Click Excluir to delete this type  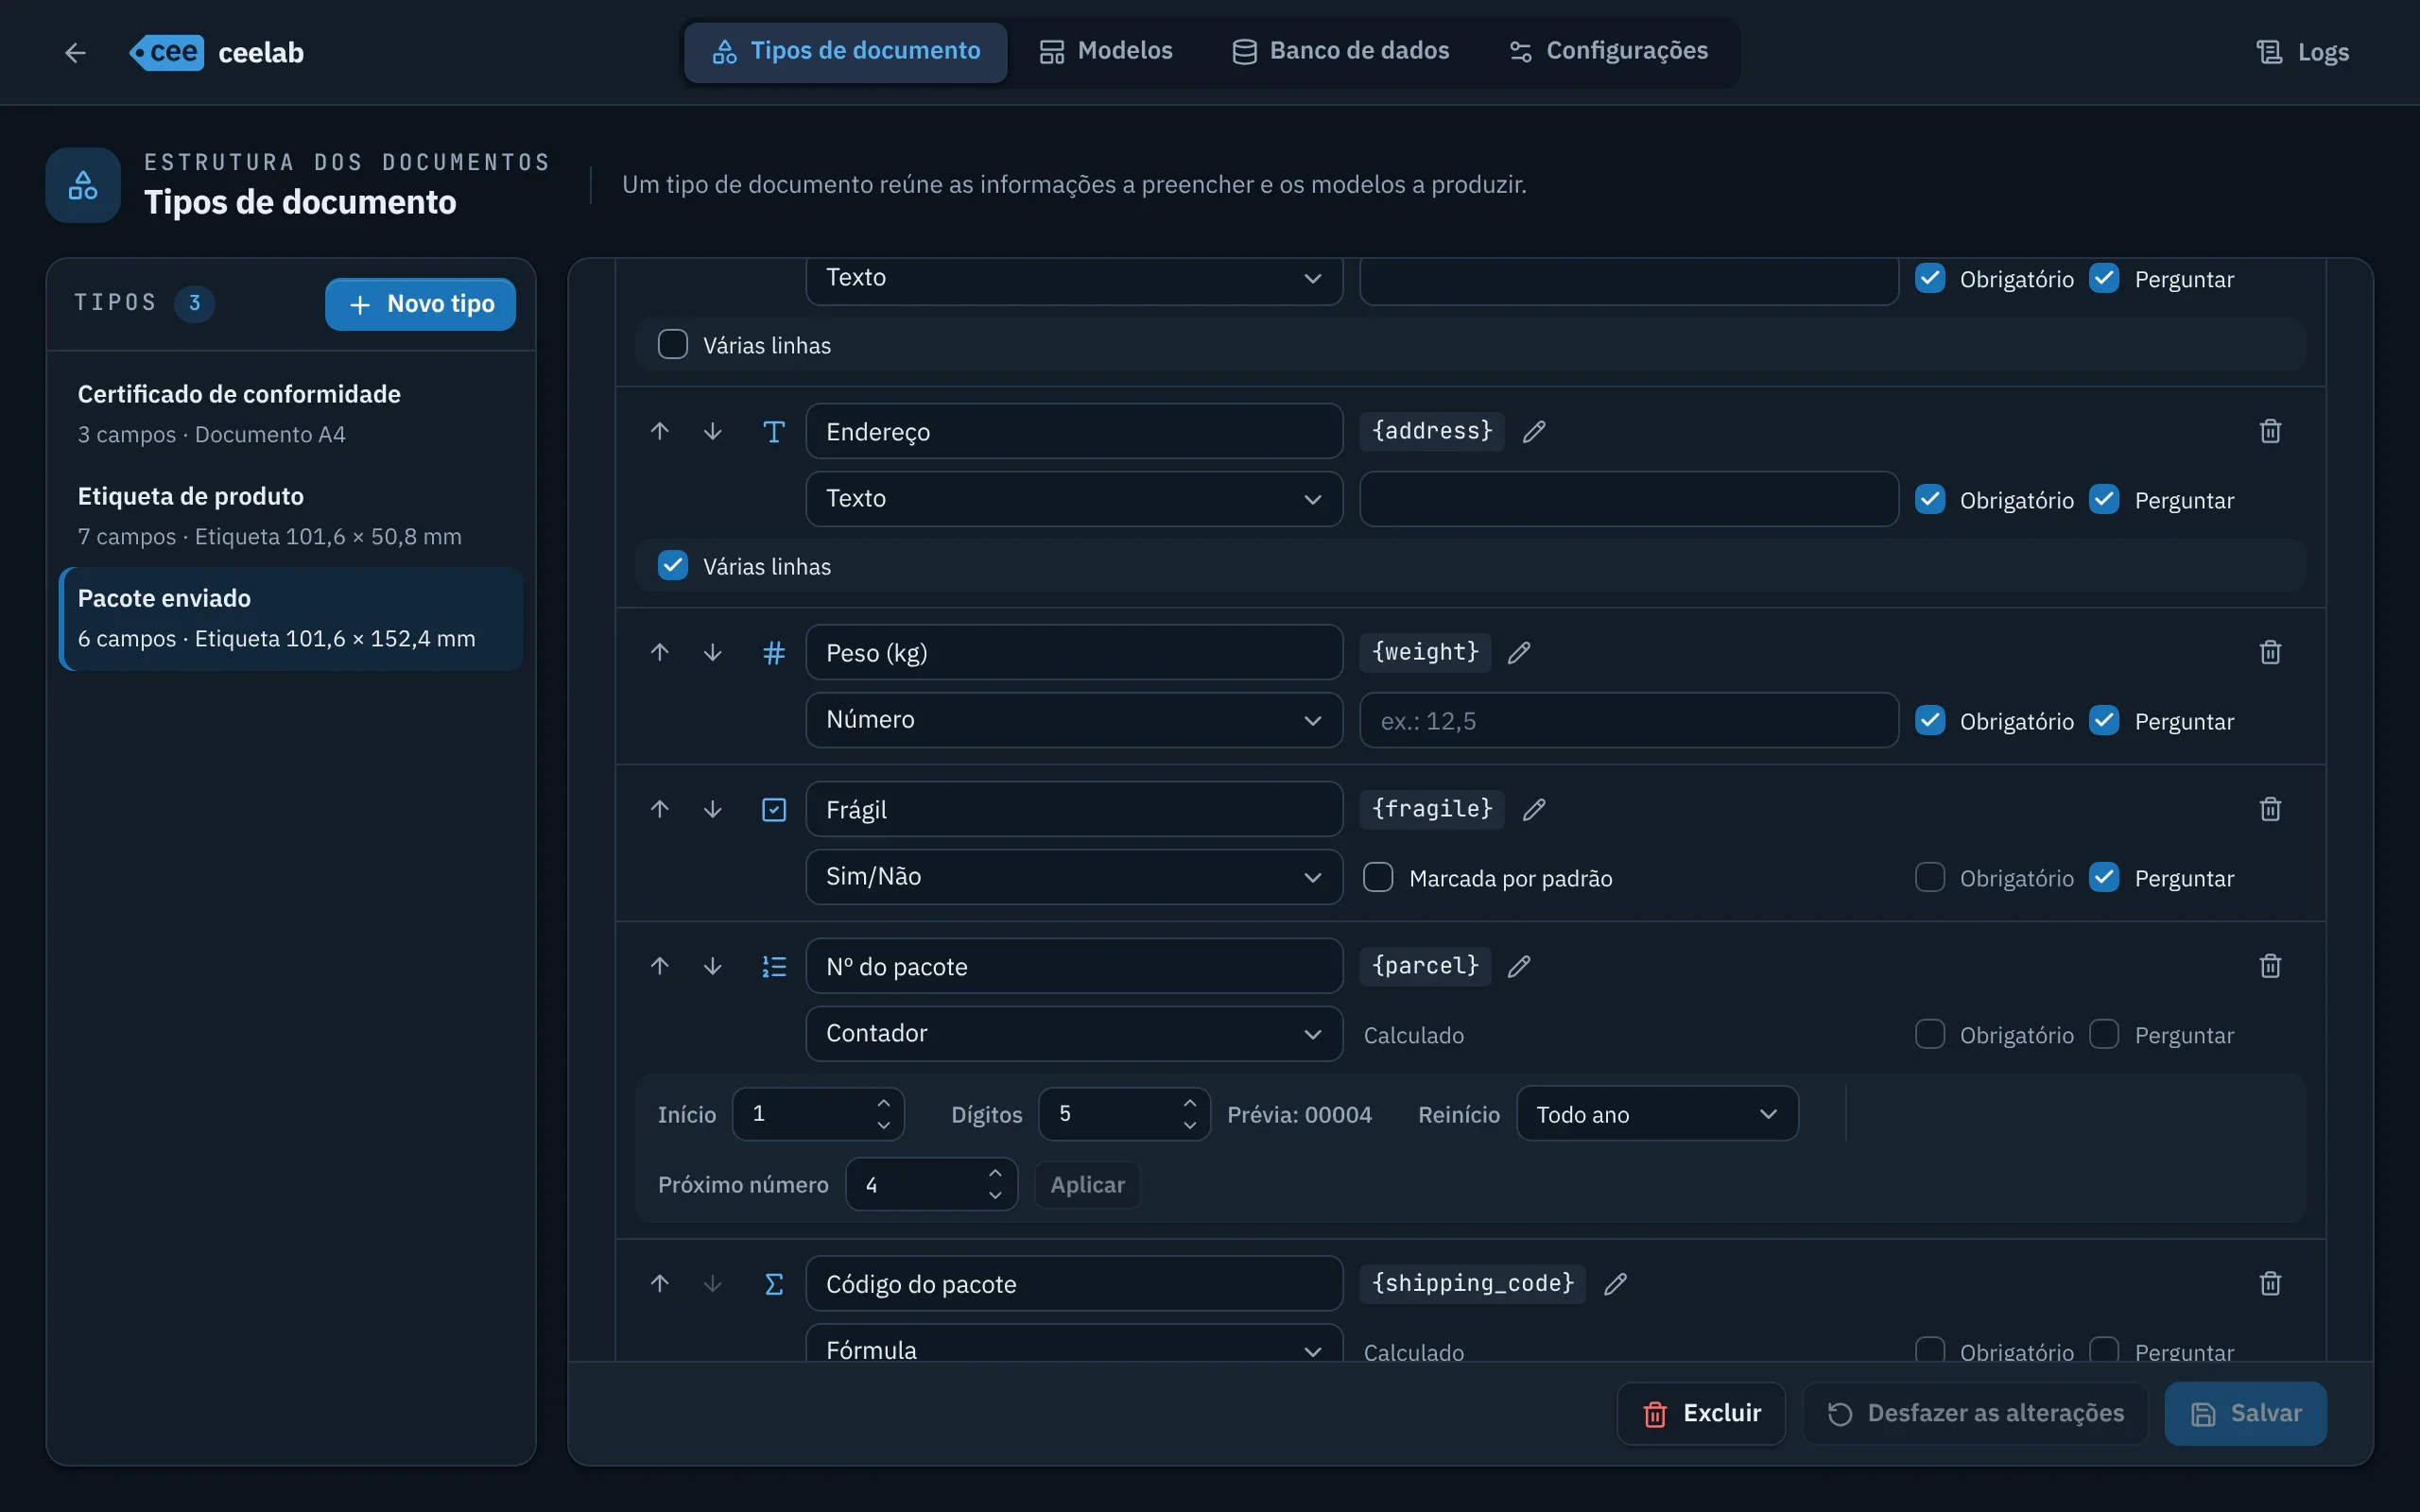coord(1701,1413)
